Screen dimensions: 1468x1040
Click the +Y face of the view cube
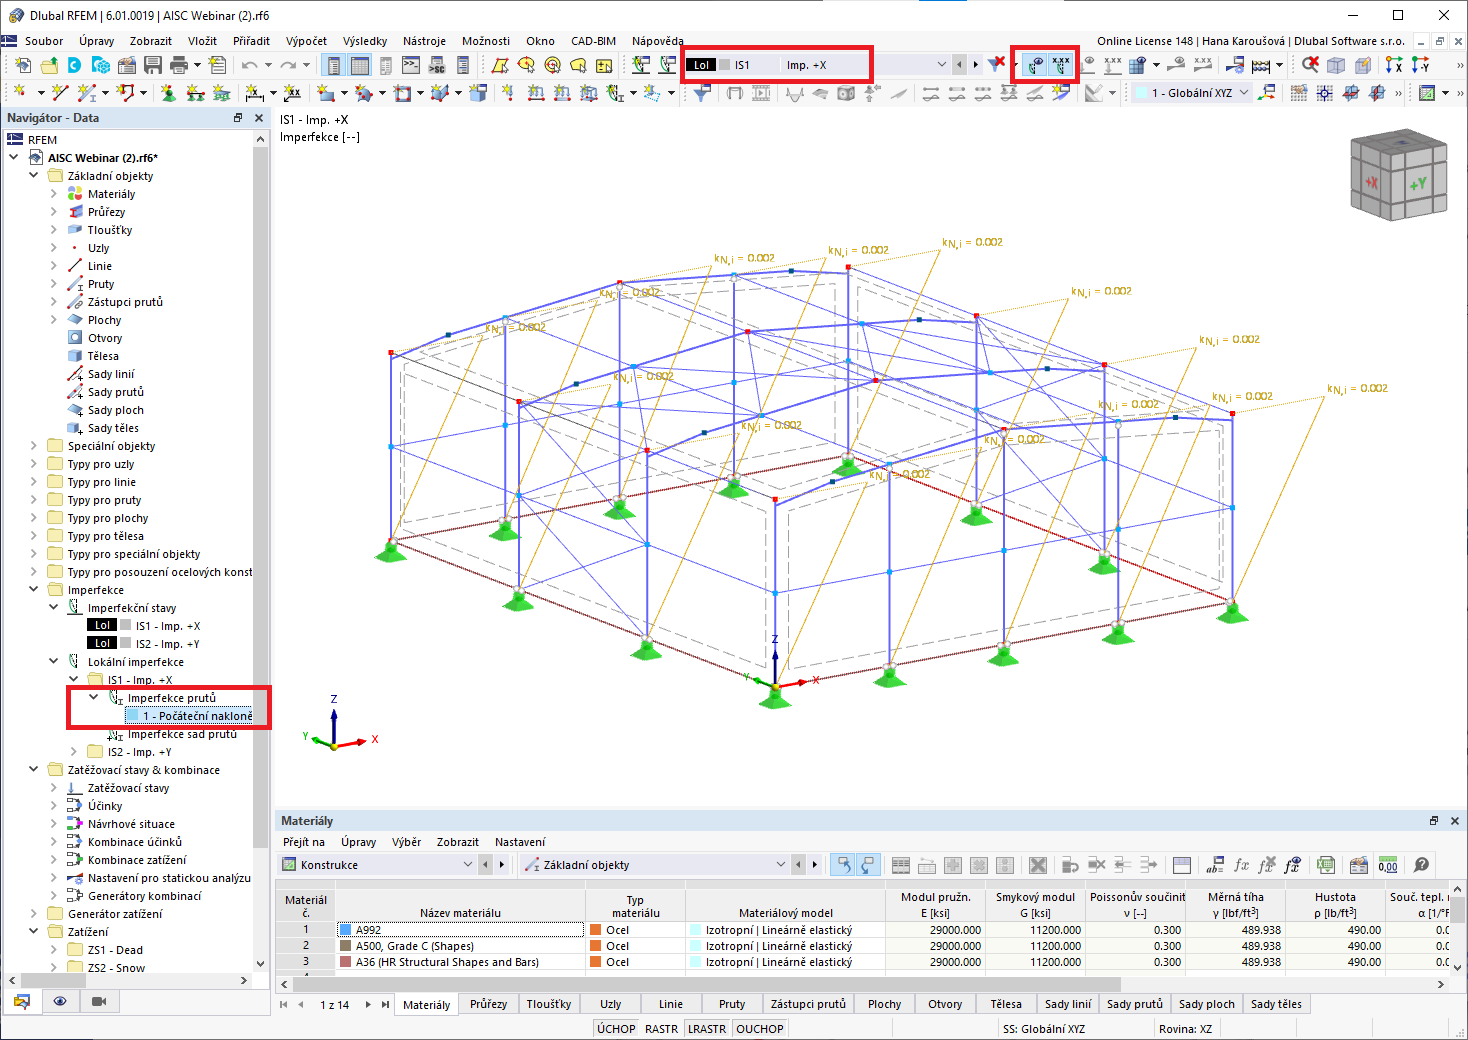pos(1417,185)
